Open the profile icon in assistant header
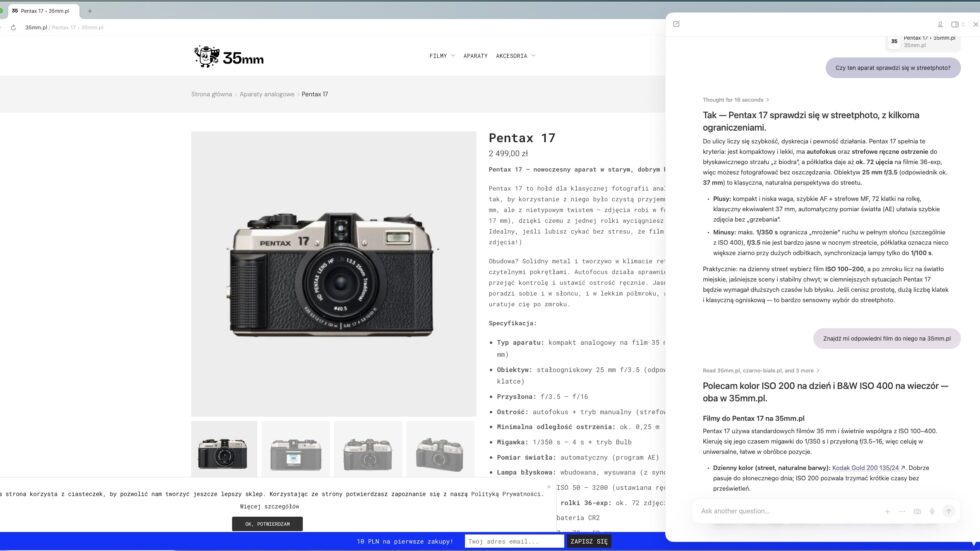The height and width of the screenshot is (551, 980). point(940,24)
